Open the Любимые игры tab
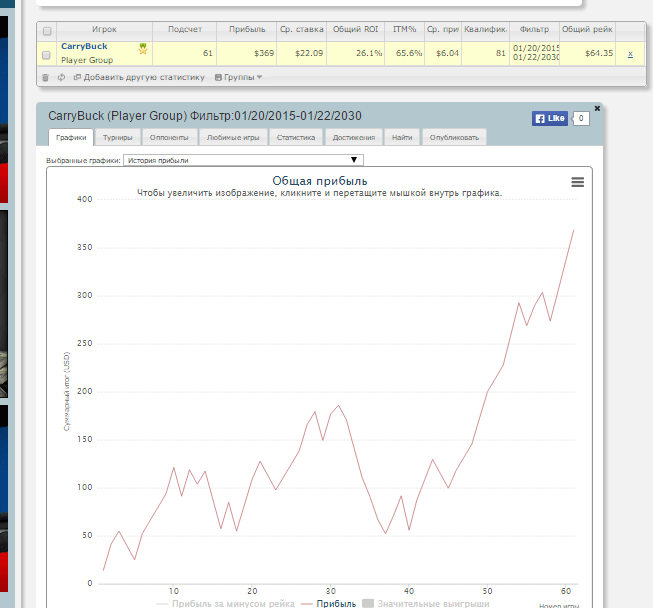Image resolution: width=653 pixels, height=608 pixels. pyautogui.click(x=233, y=137)
